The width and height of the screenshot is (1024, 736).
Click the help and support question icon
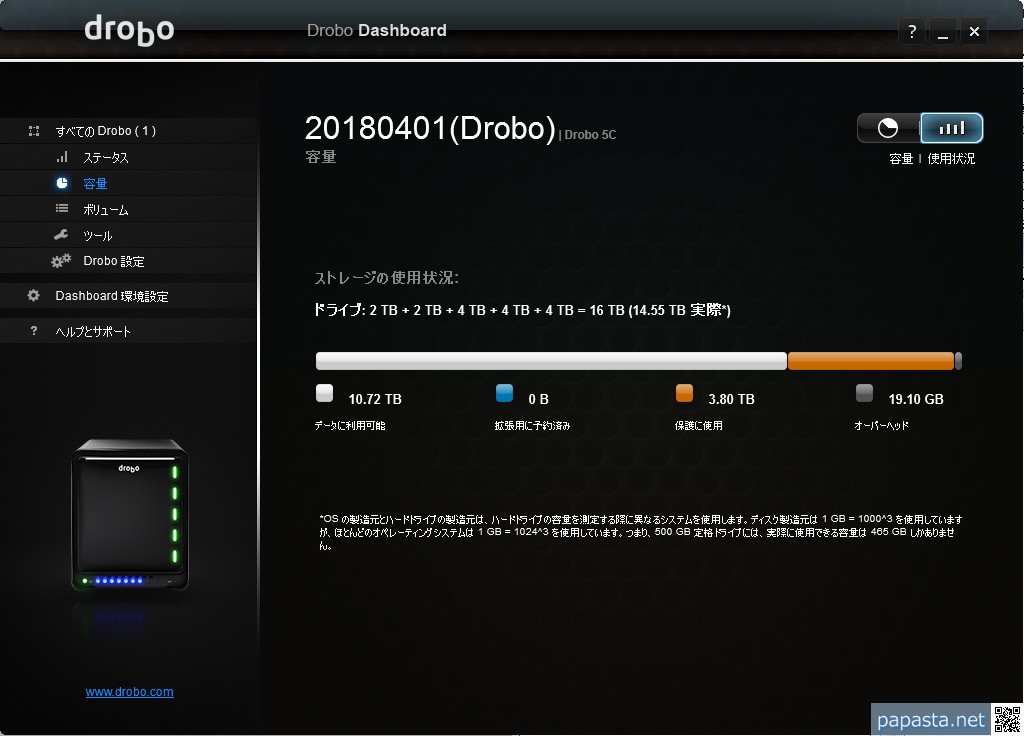[x=33, y=331]
